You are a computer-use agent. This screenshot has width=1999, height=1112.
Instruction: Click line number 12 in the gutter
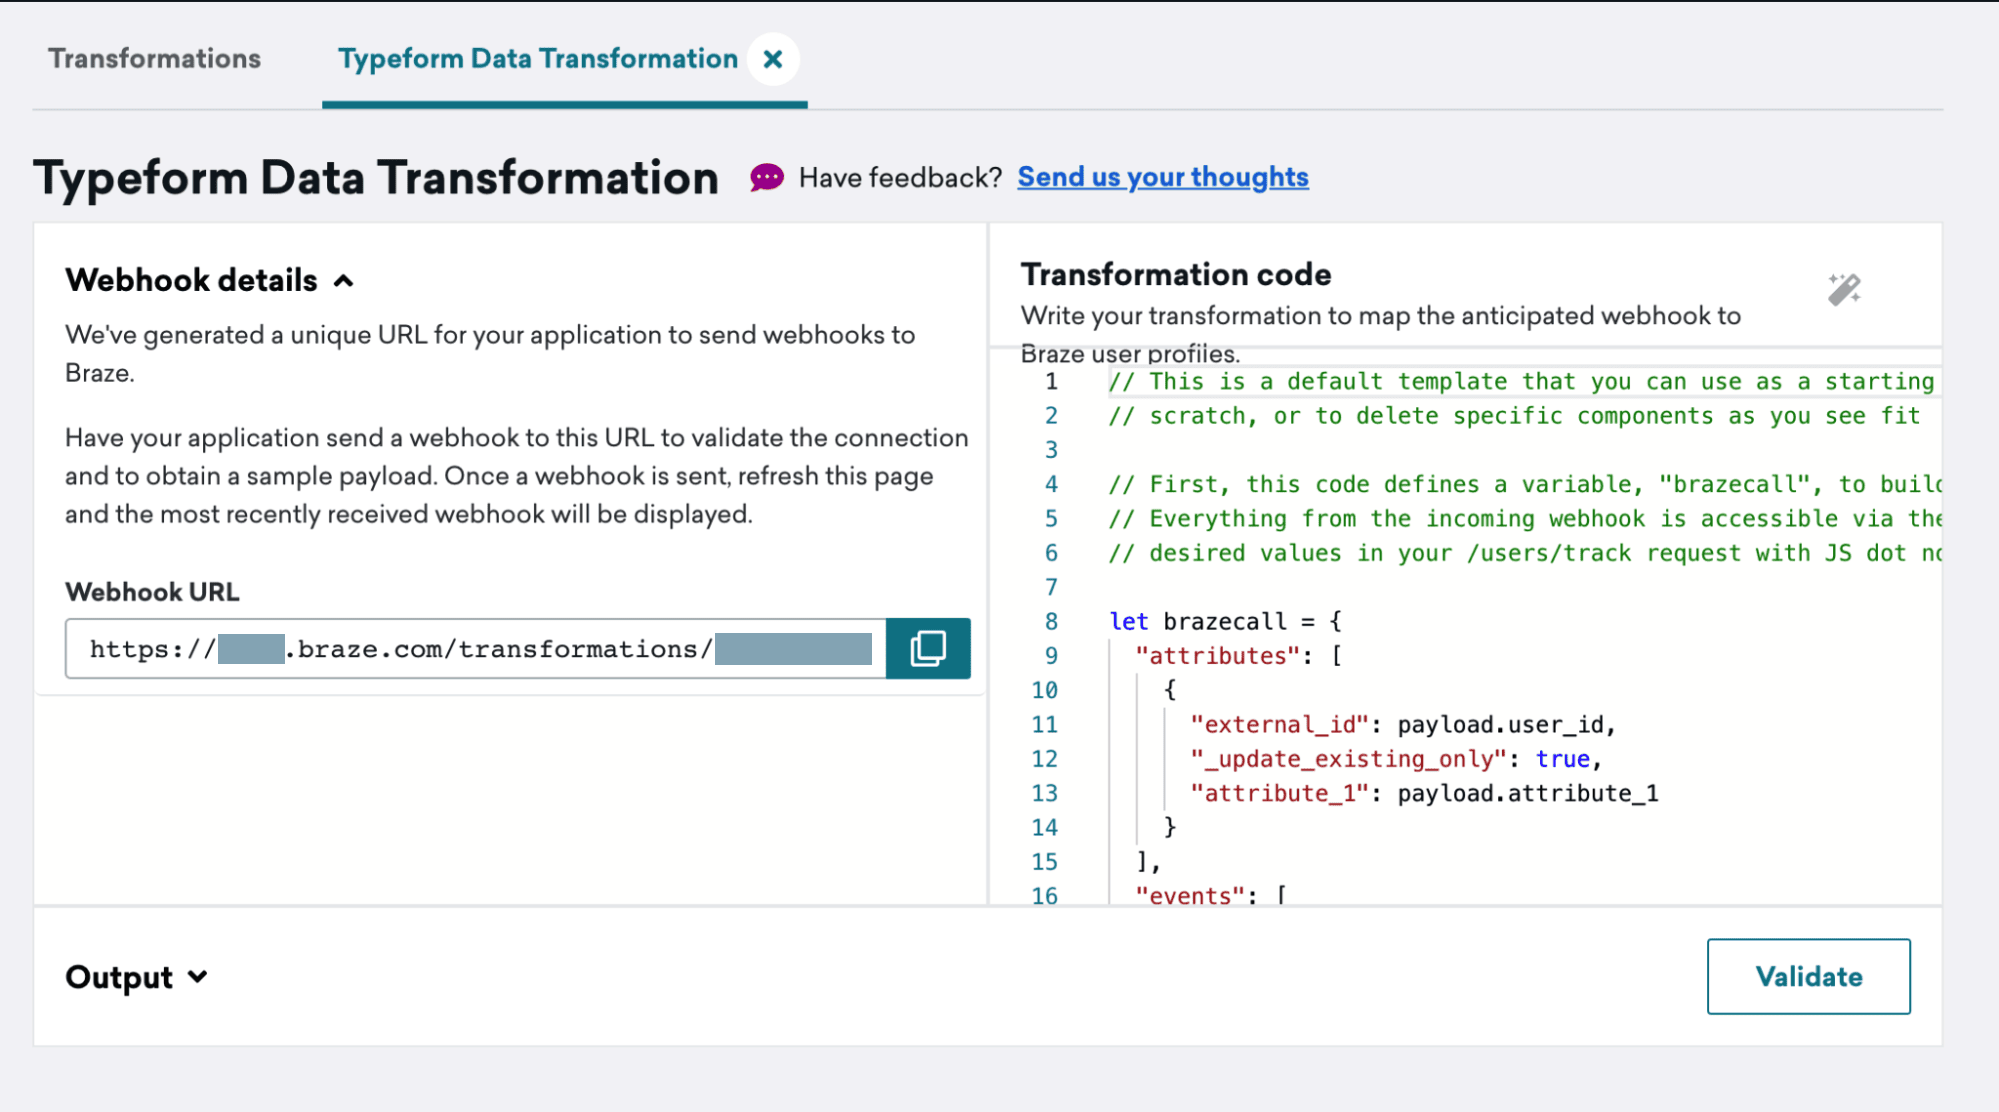point(1044,759)
